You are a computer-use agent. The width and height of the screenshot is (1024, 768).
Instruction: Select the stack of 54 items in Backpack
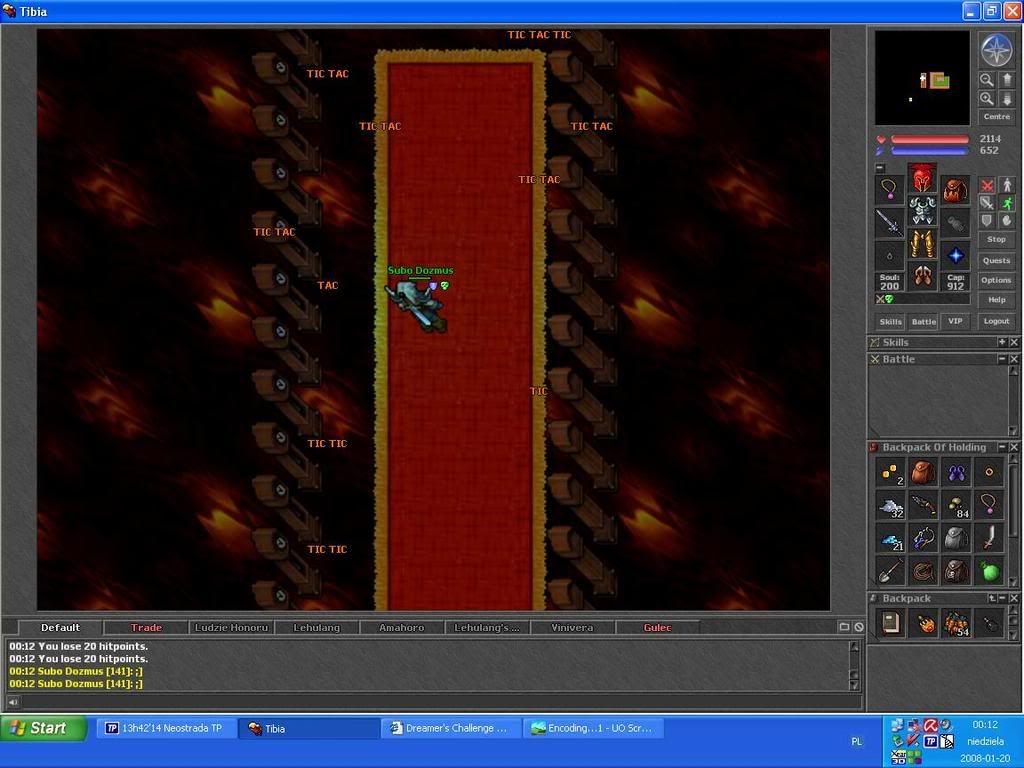click(957, 623)
